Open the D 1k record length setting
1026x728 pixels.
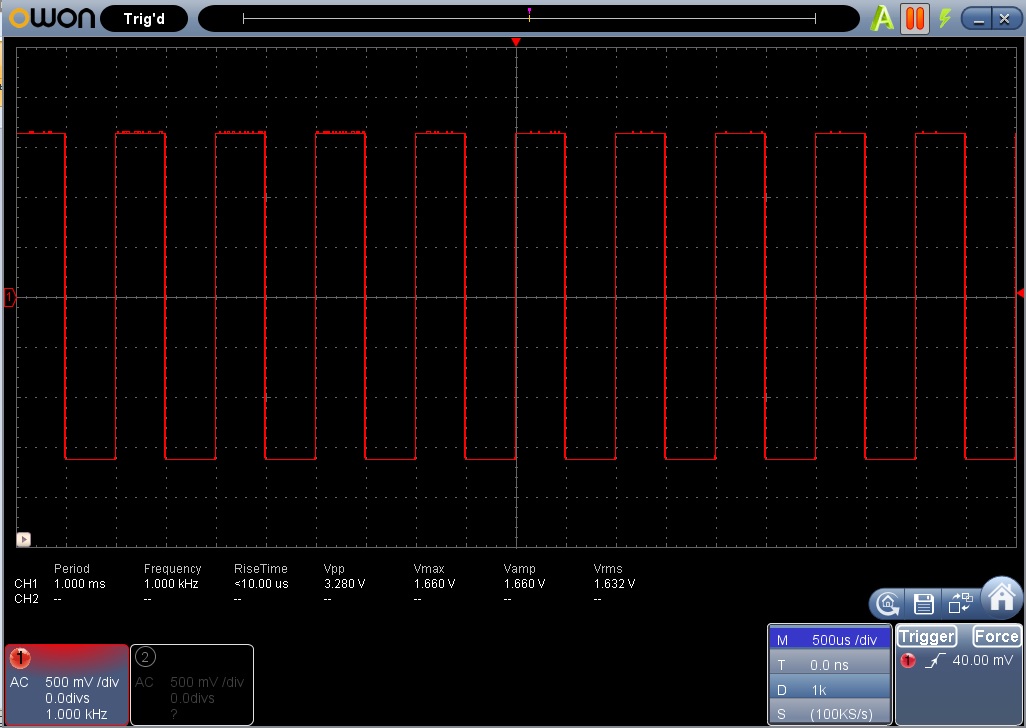(x=828, y=689)
